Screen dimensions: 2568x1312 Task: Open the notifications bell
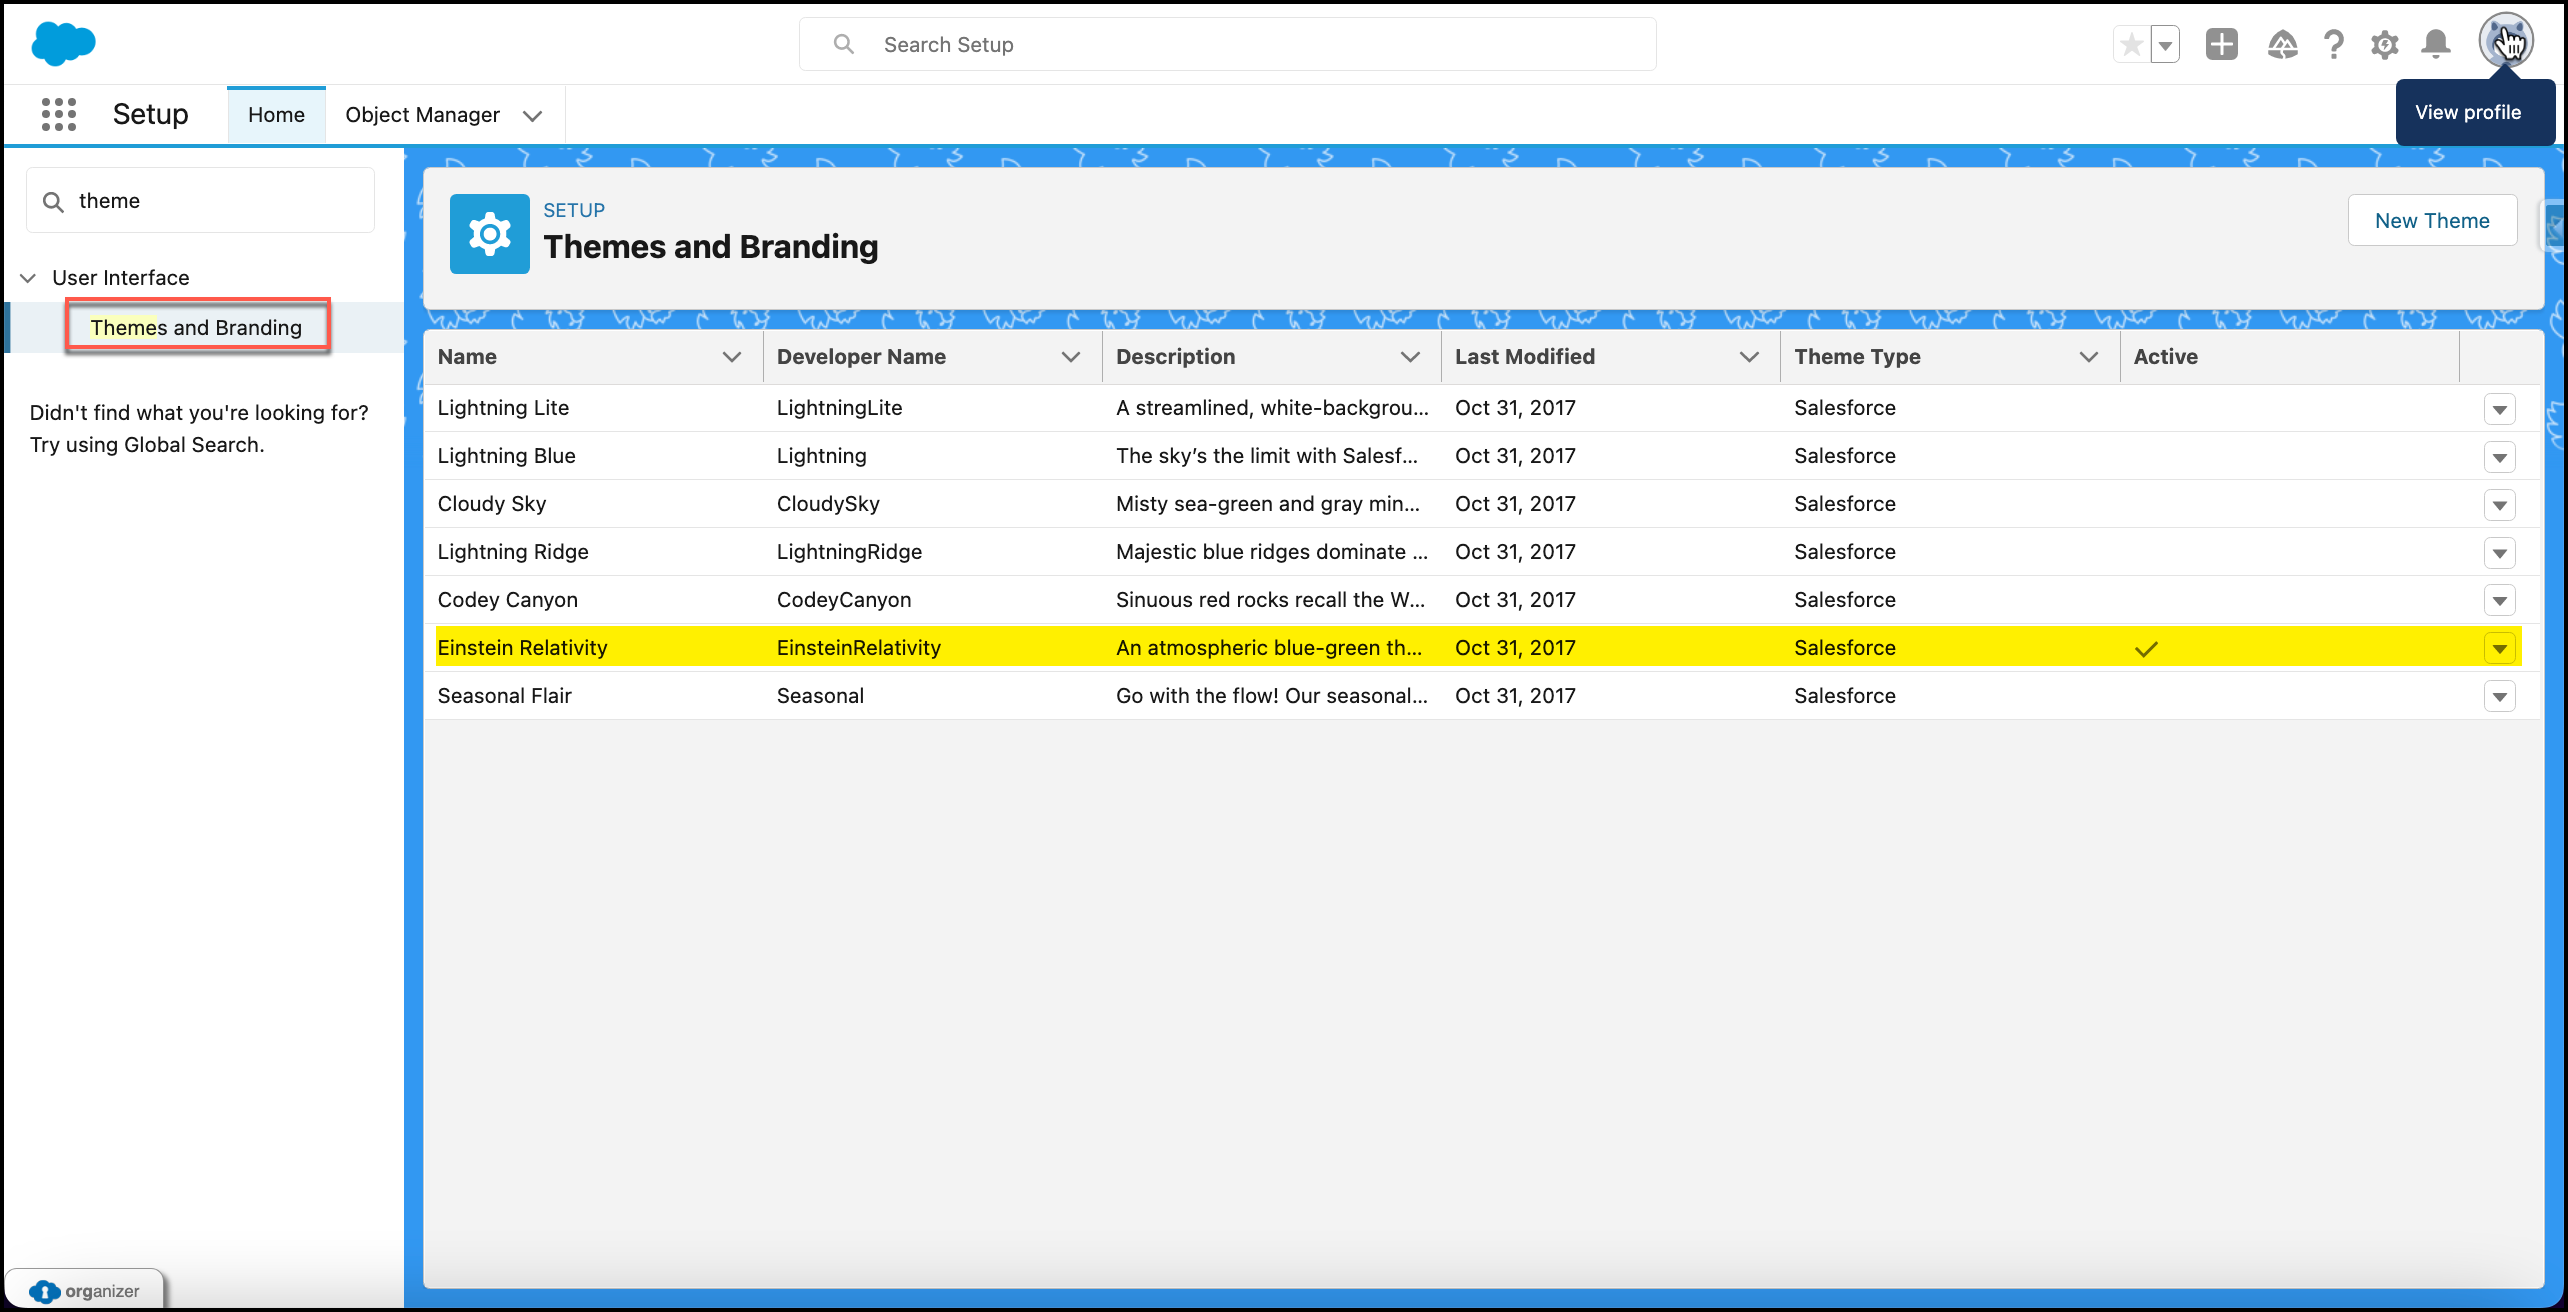pyautogui.click(x=2436, y=45)
